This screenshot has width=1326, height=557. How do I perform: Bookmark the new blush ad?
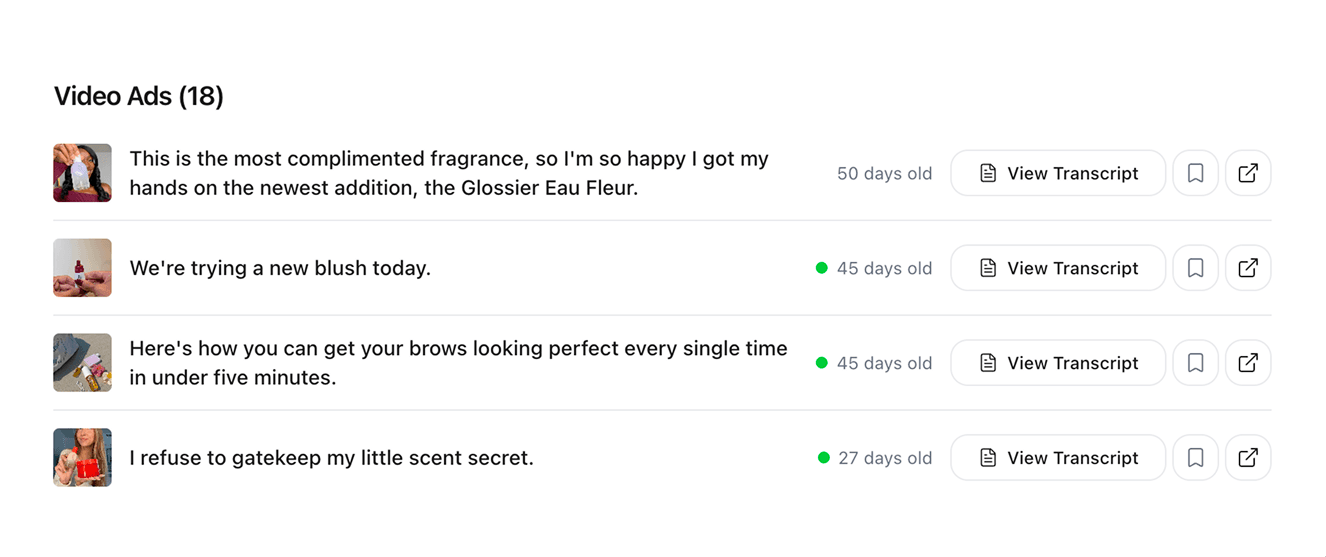(x=1195, y=268)
